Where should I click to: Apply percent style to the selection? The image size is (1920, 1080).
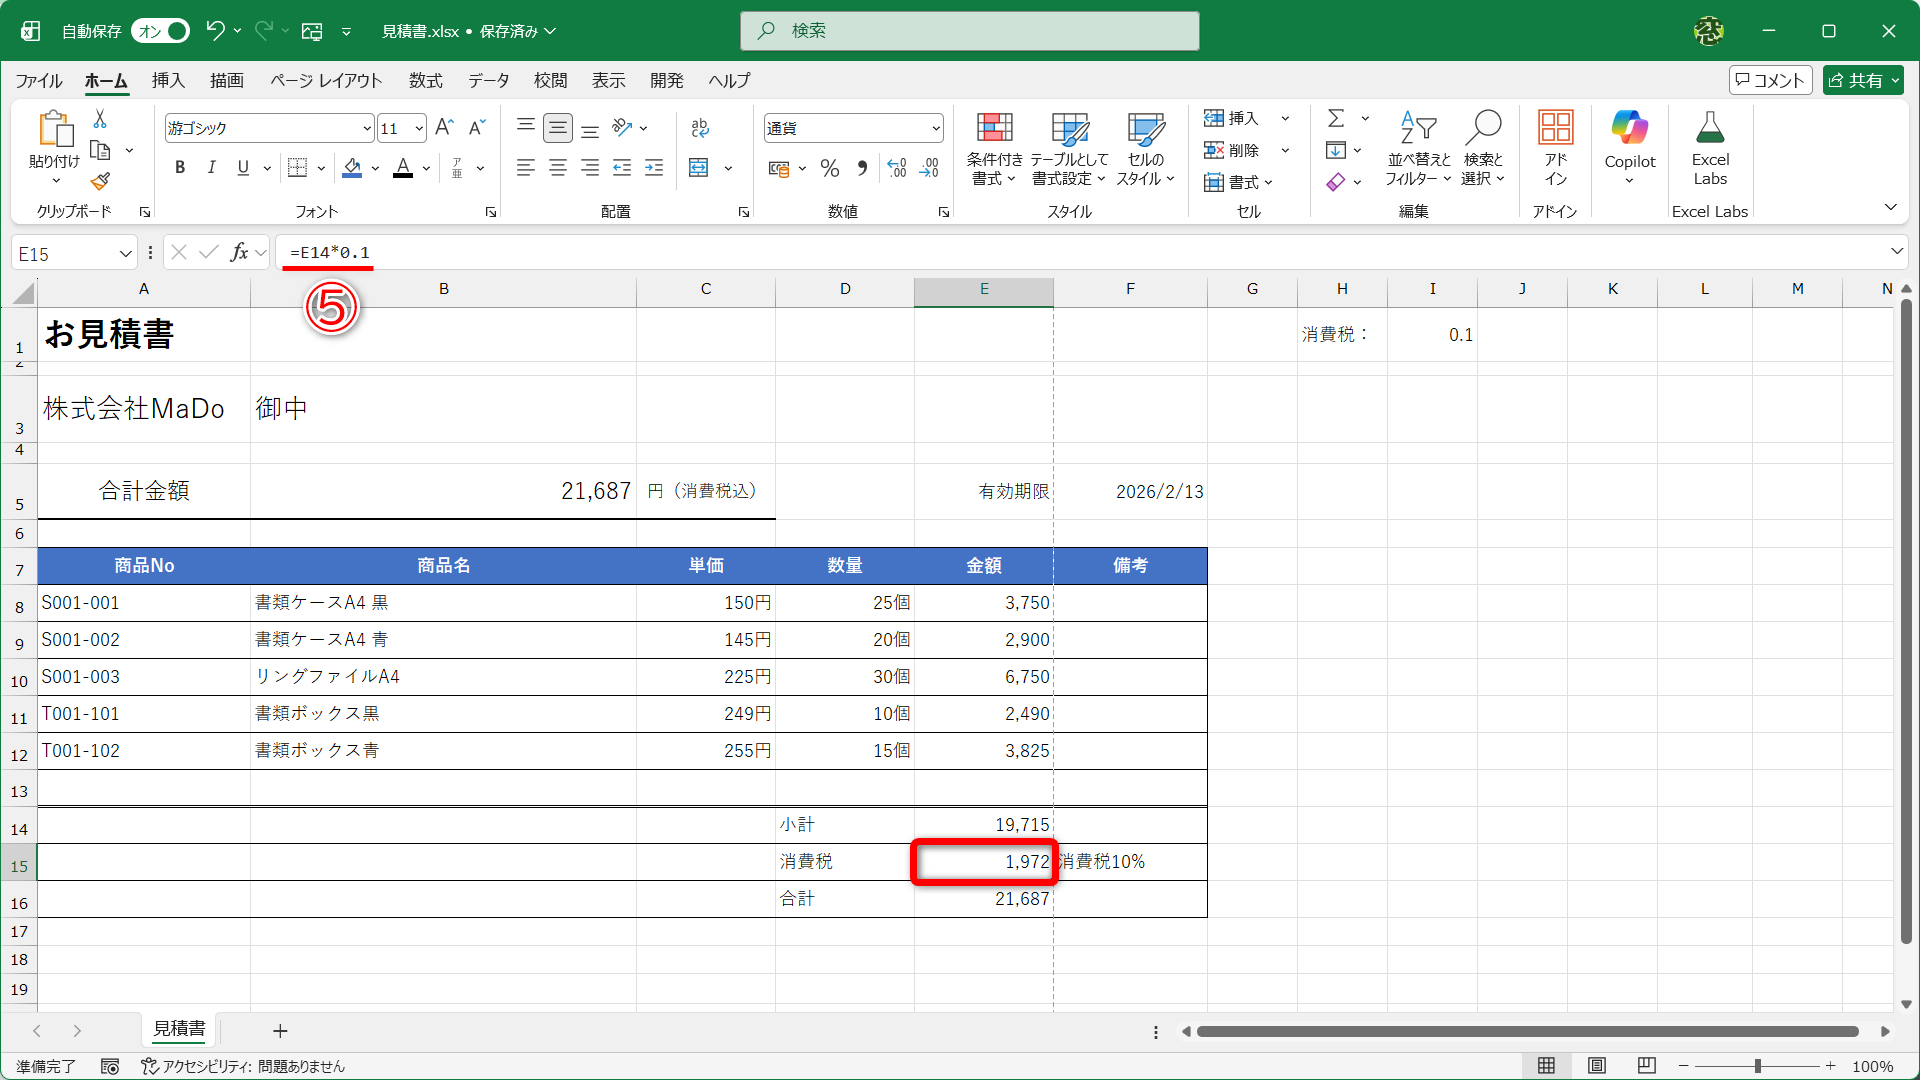pyautogui.click(x=829, y=168)
